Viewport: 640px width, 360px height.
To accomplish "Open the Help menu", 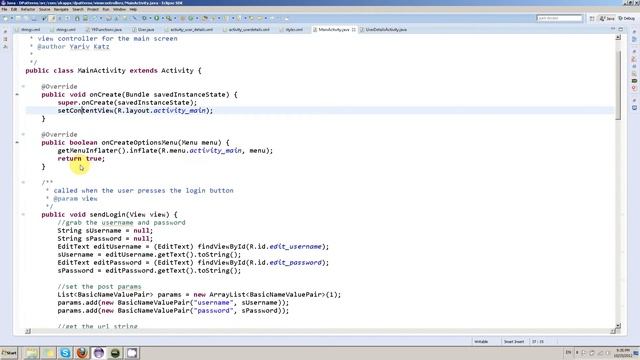I will pyautogui.click(x=133, y=9).
